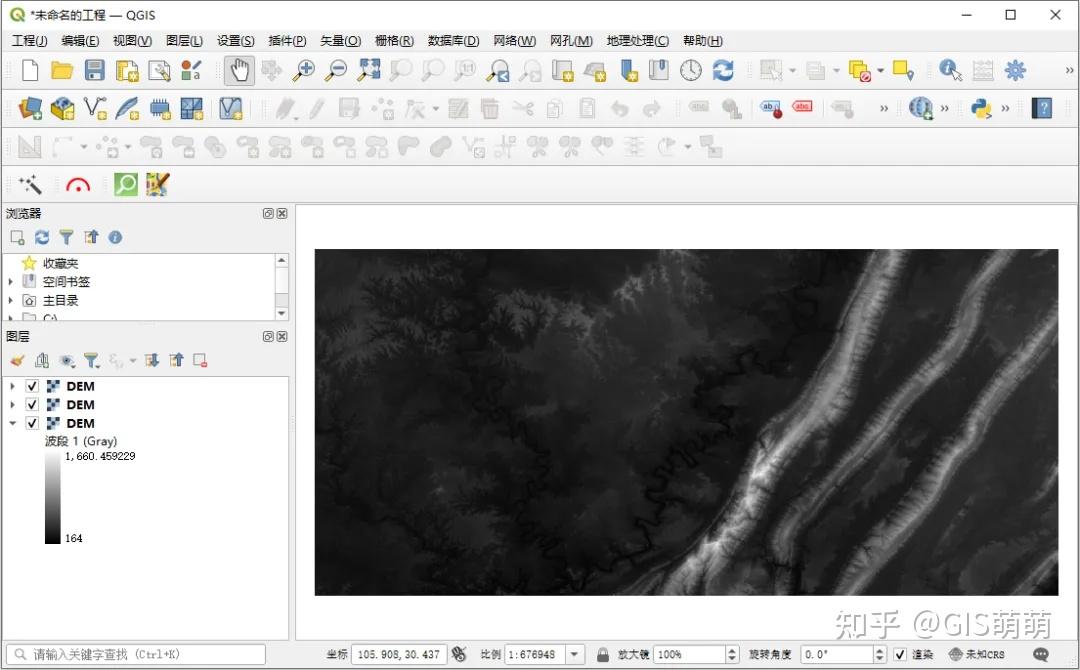Open the temporal controller clock
1080x670 pixels.
click(x=691, y=70)
